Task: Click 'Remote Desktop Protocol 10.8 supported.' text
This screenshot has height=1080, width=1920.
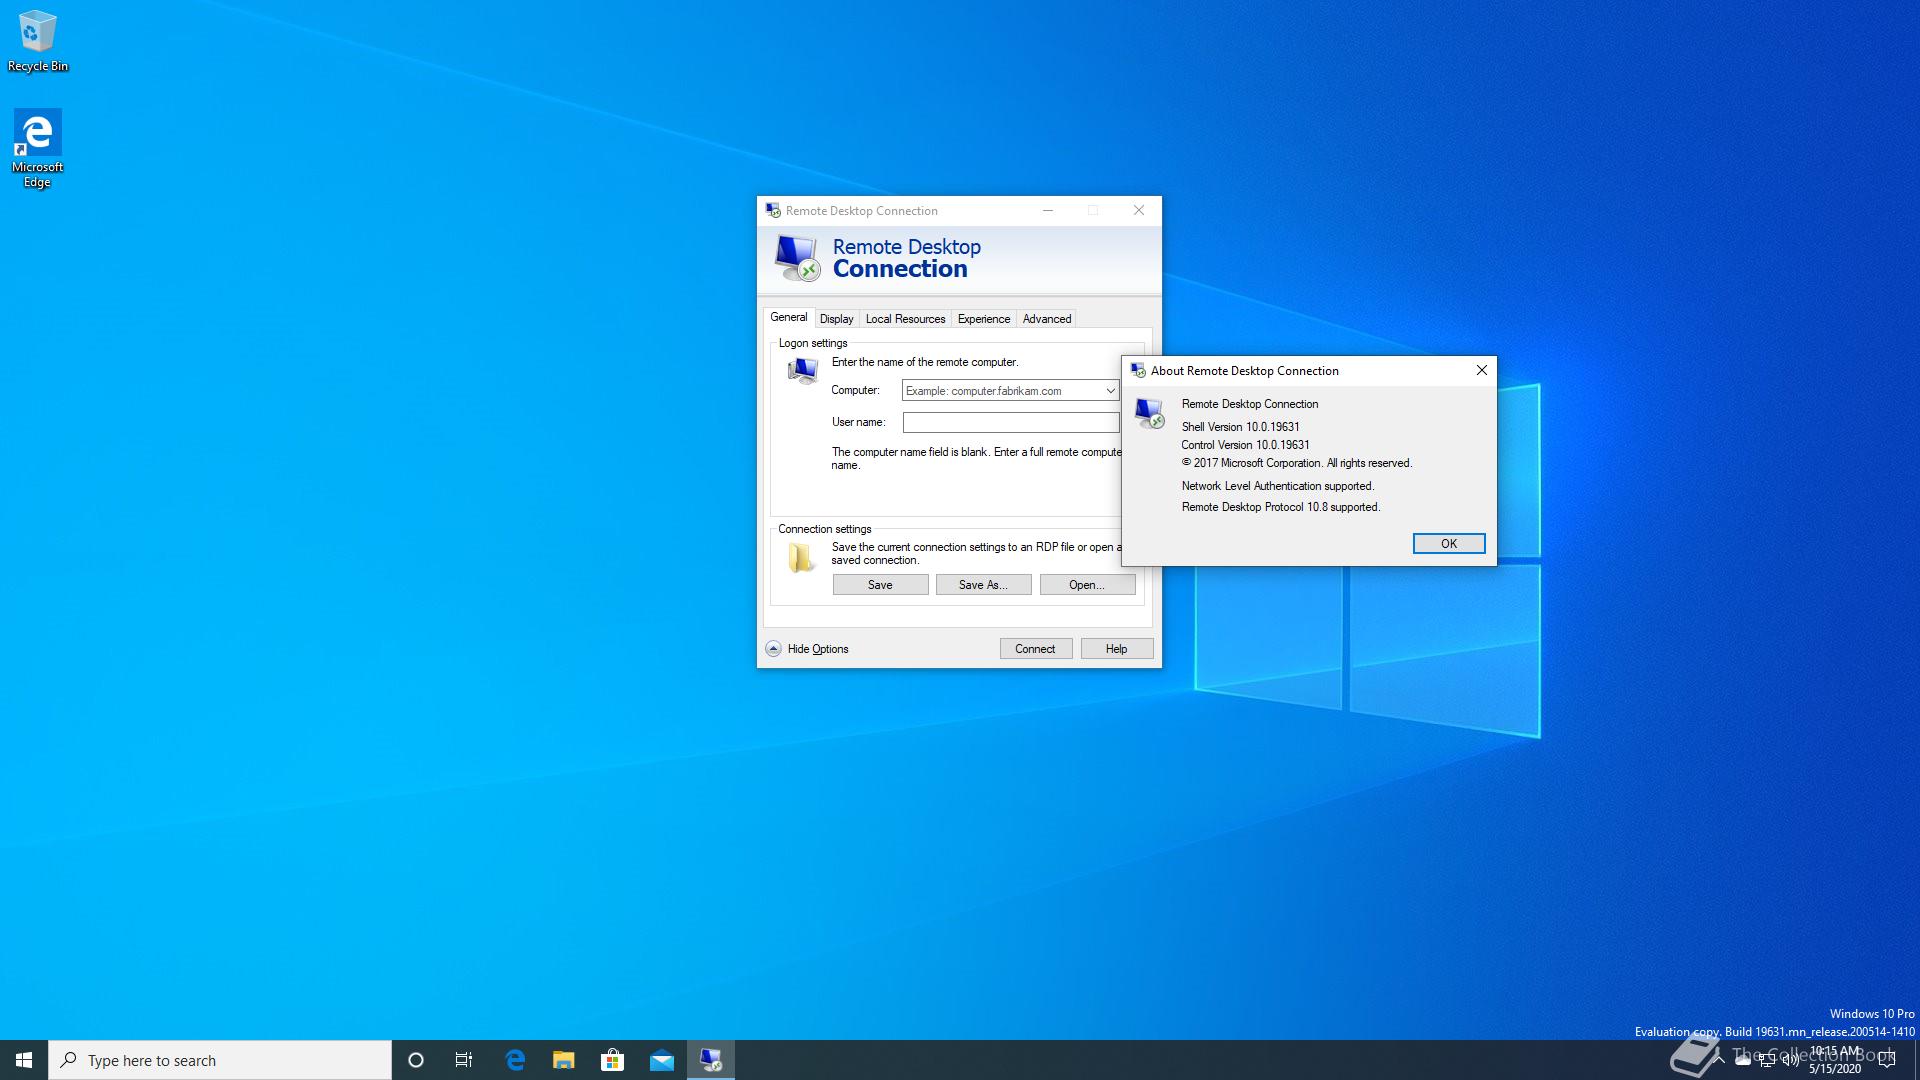Action: [1281, 507]
